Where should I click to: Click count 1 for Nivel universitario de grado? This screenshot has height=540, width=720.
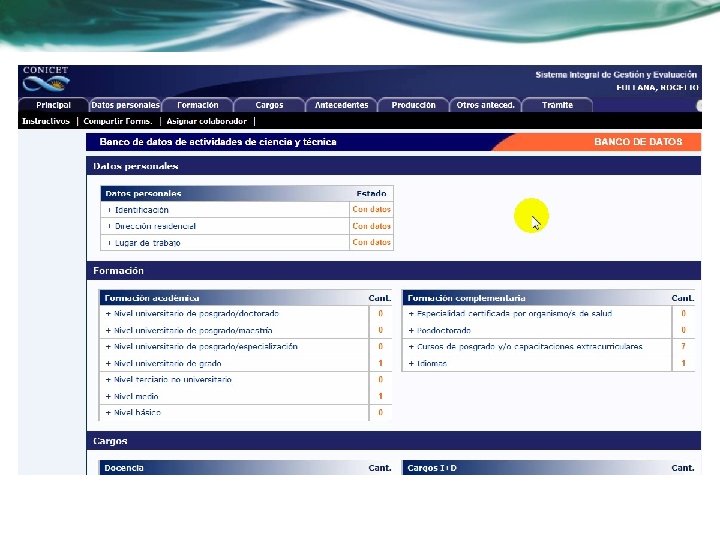[x=380, y=363]
